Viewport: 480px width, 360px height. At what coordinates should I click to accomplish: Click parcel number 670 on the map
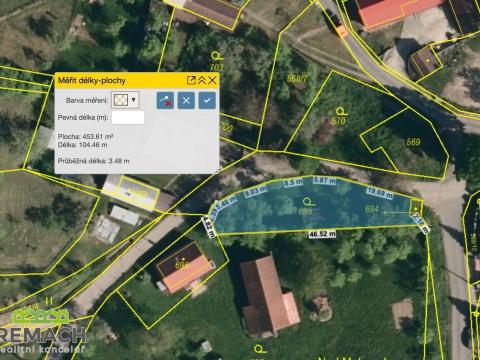click(x=338, y=121)
